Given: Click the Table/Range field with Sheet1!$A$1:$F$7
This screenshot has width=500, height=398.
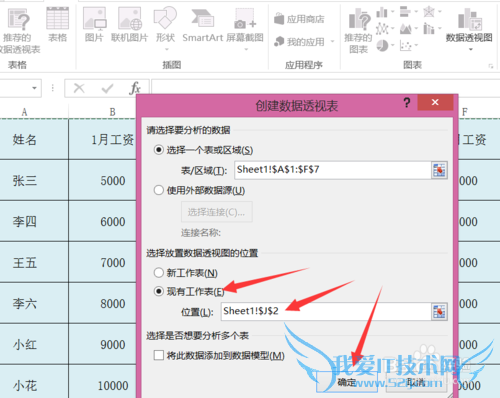Looking at the screenshot, I should [x=333, y=170].
